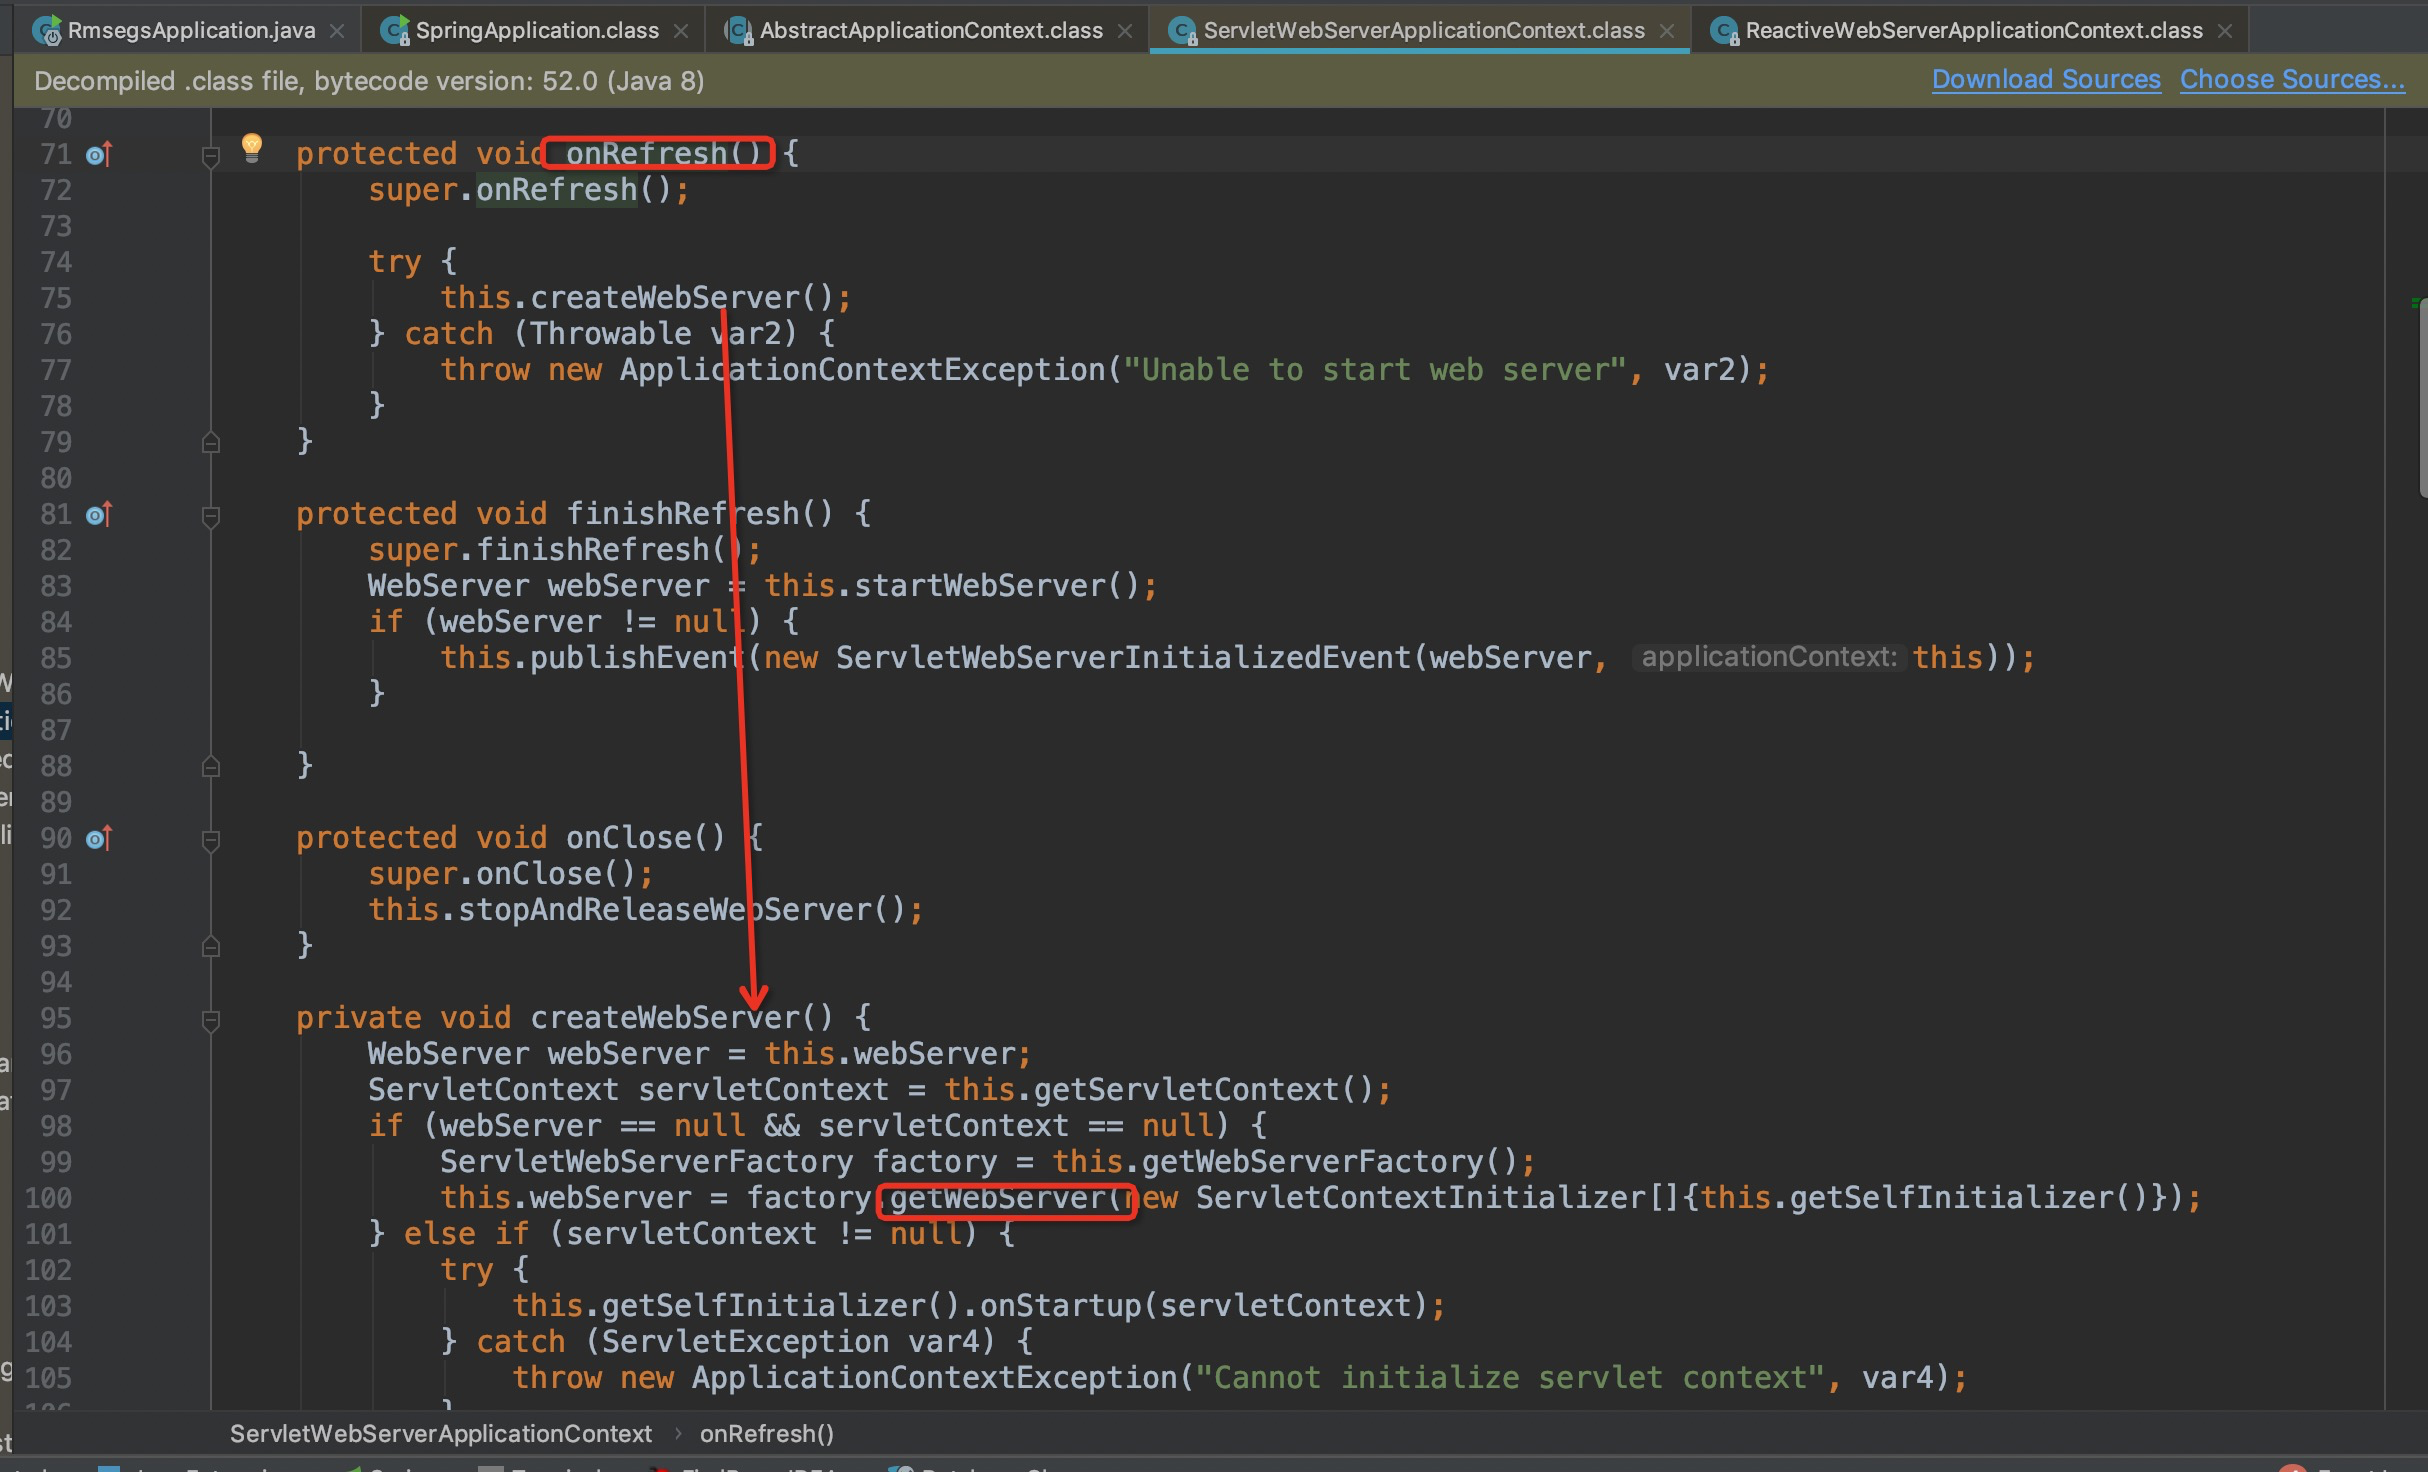Click the Download Sources link

tap(2046, 80)
